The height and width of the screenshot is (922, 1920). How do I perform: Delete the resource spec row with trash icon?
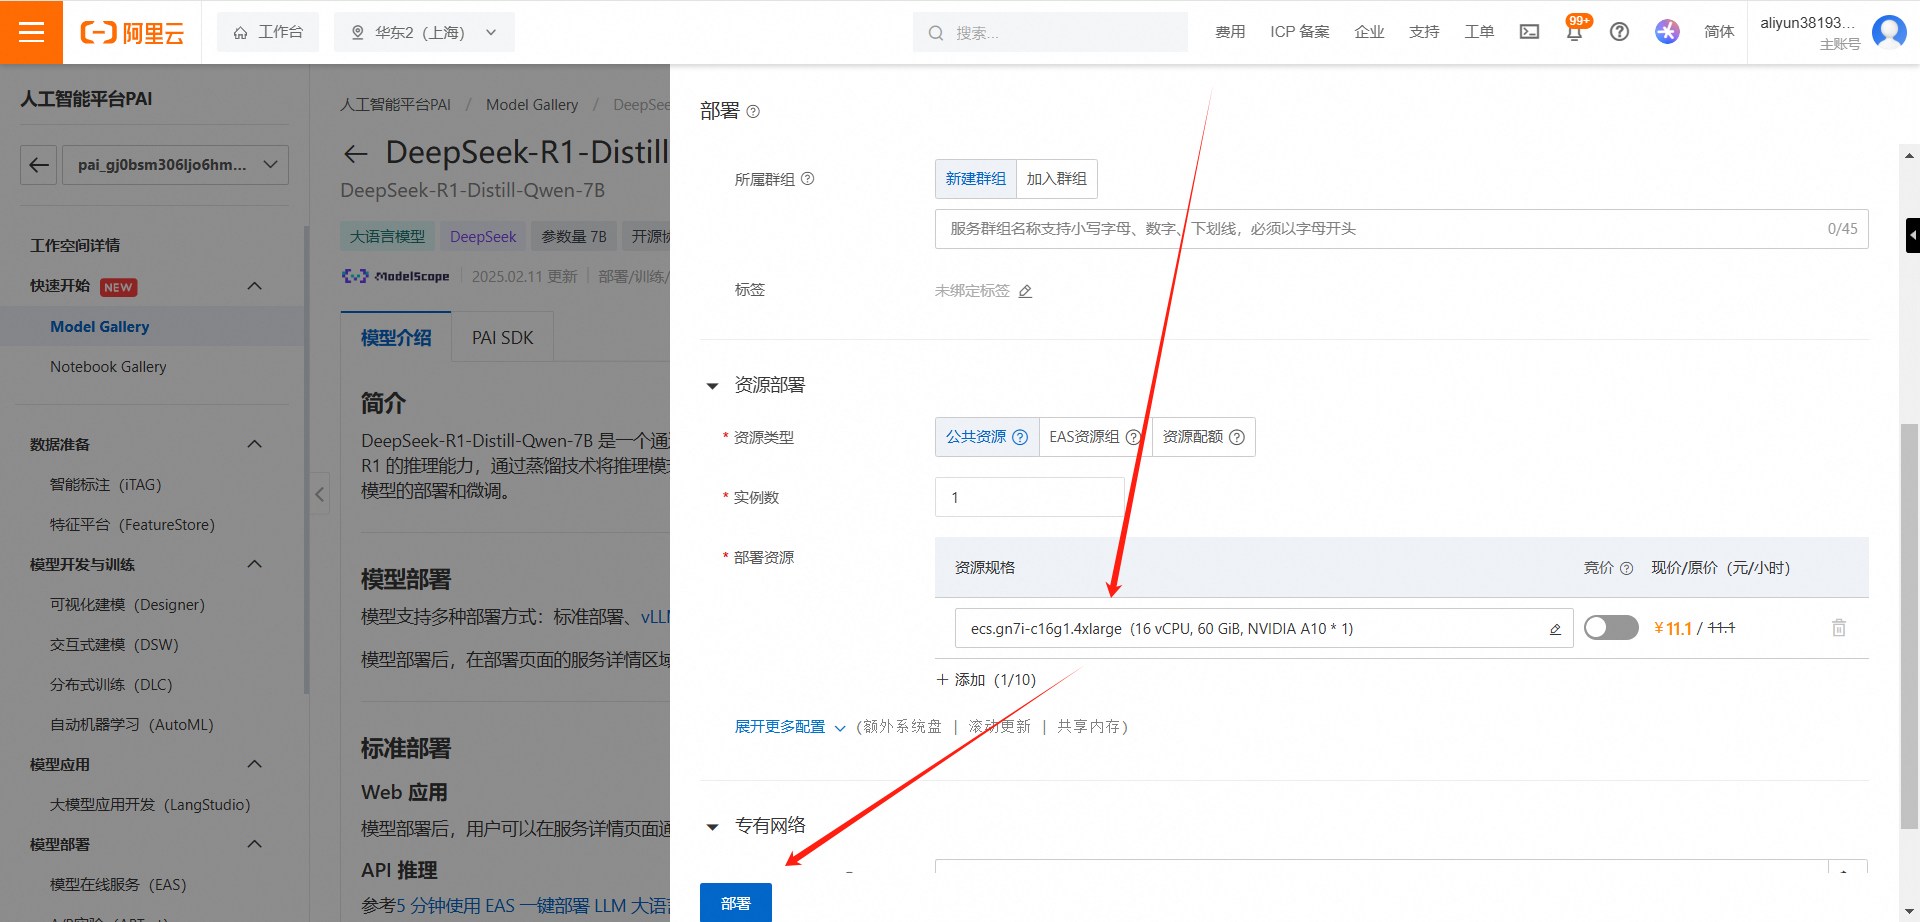(1838, 628)
